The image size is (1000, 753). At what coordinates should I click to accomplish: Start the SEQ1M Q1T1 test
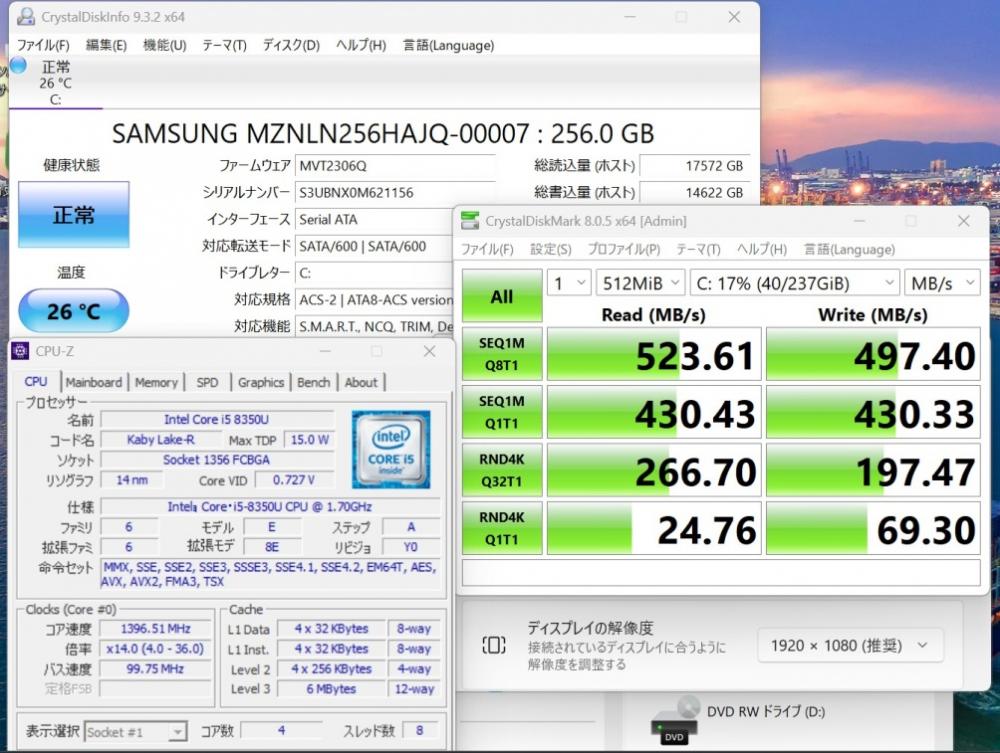(x=502, y=412)
